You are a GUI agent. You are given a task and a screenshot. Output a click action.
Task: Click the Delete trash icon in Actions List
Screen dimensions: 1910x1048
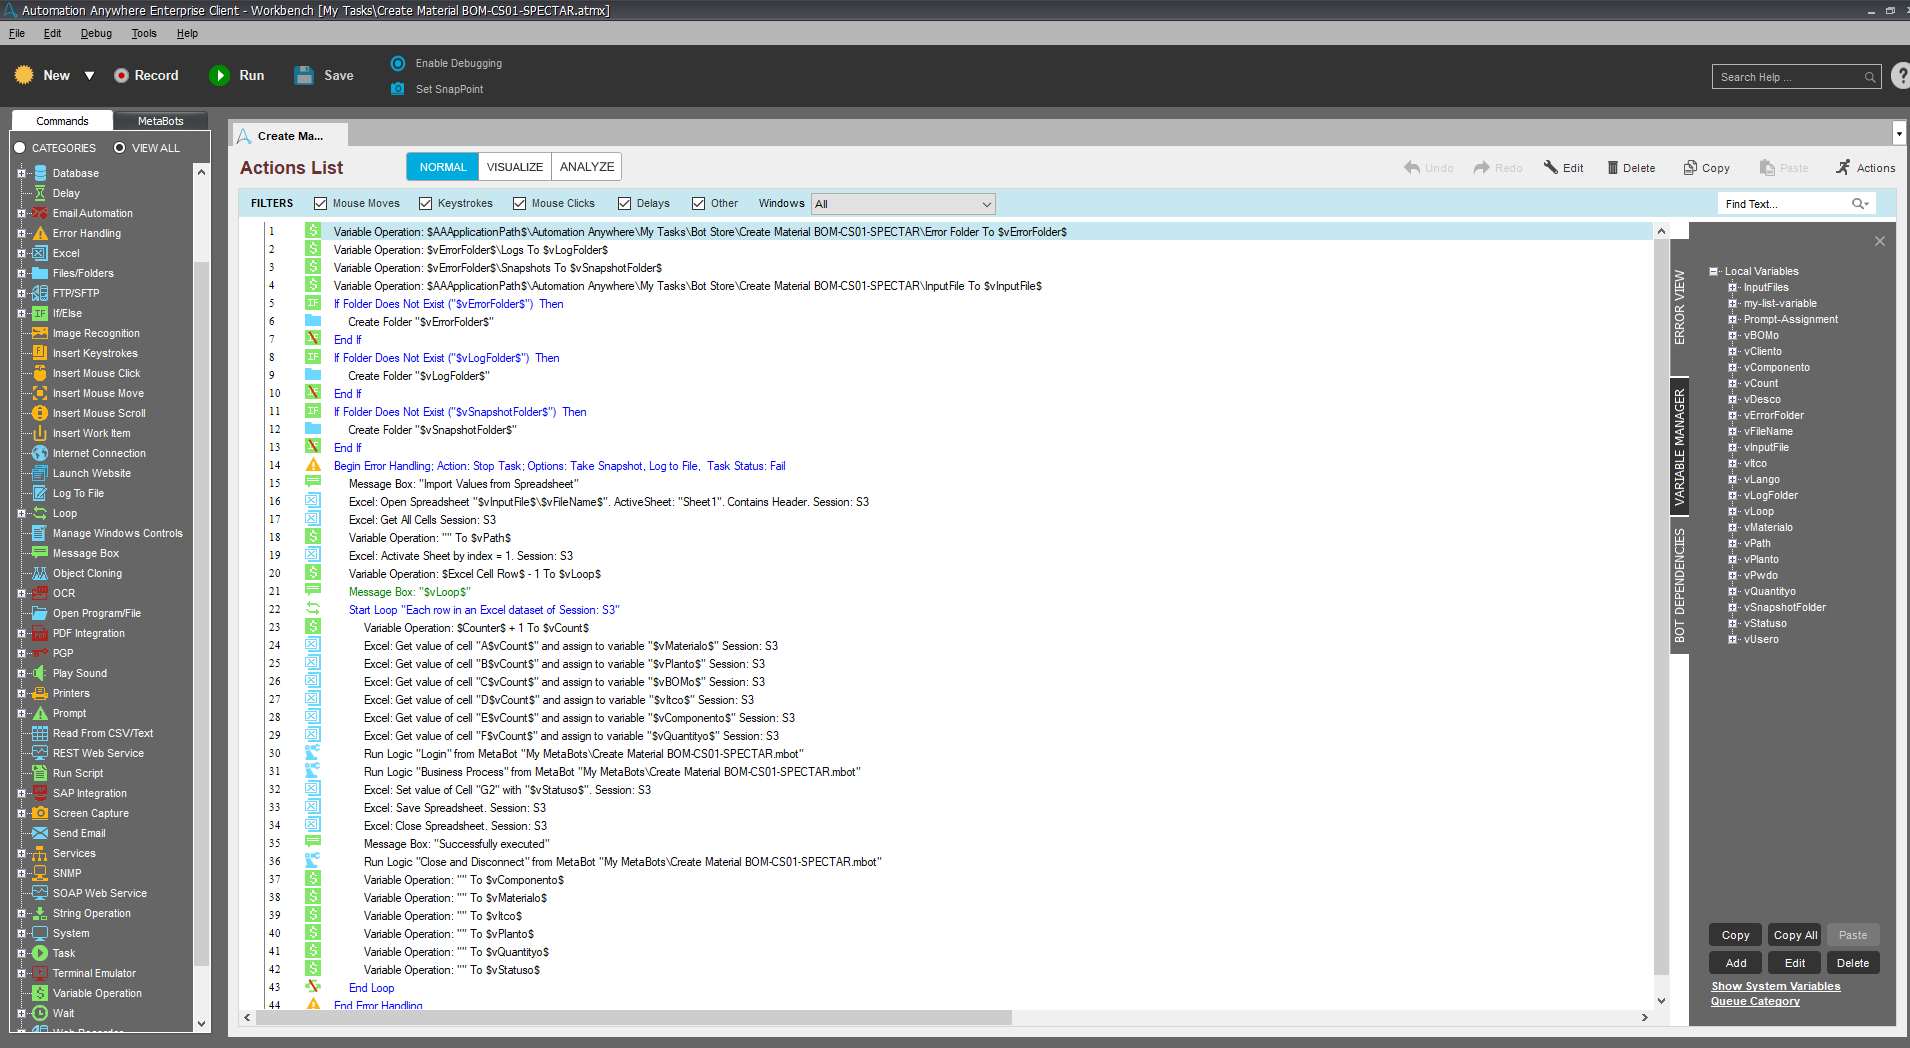coord(1612,168)
